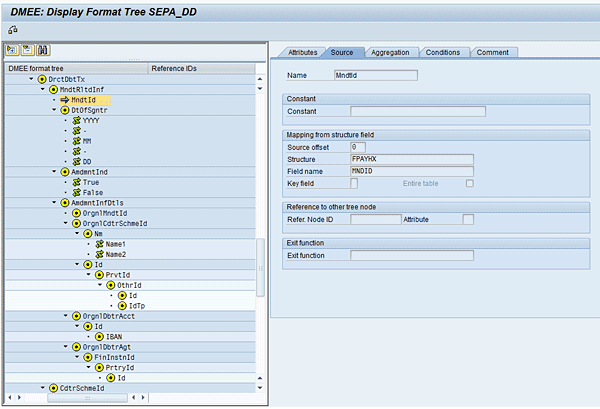The image size is (600, 409).
Task: Click the binoculars find icon
Action: [45, 49]
